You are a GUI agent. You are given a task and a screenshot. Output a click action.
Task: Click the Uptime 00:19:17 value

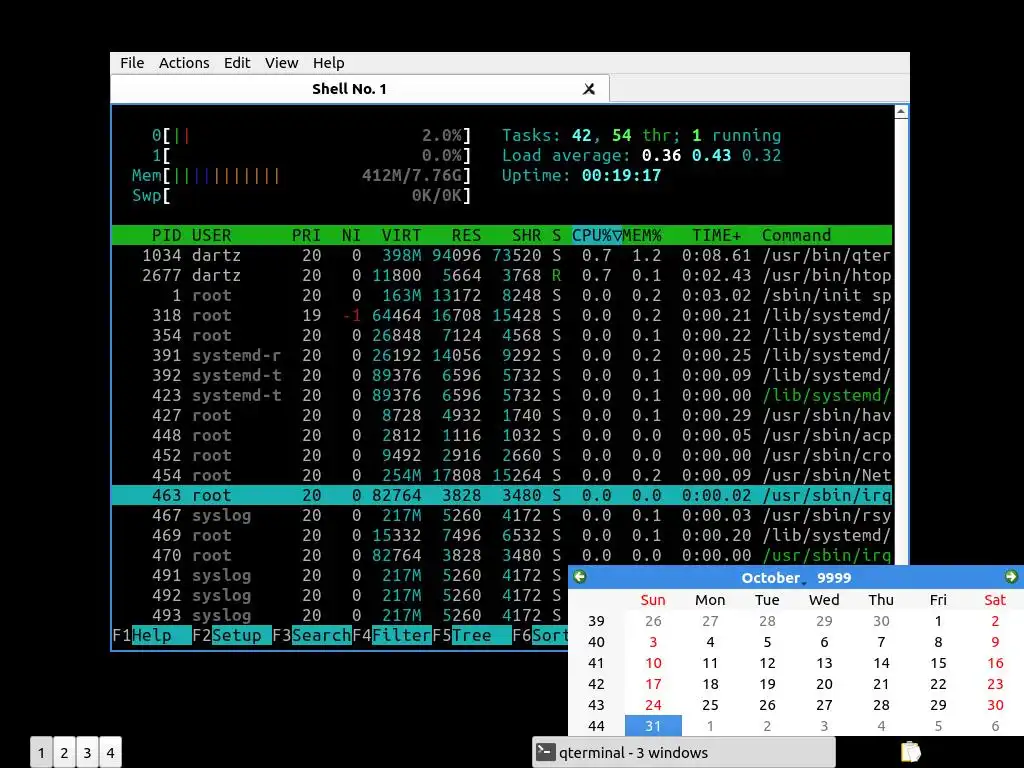point(621,175)
